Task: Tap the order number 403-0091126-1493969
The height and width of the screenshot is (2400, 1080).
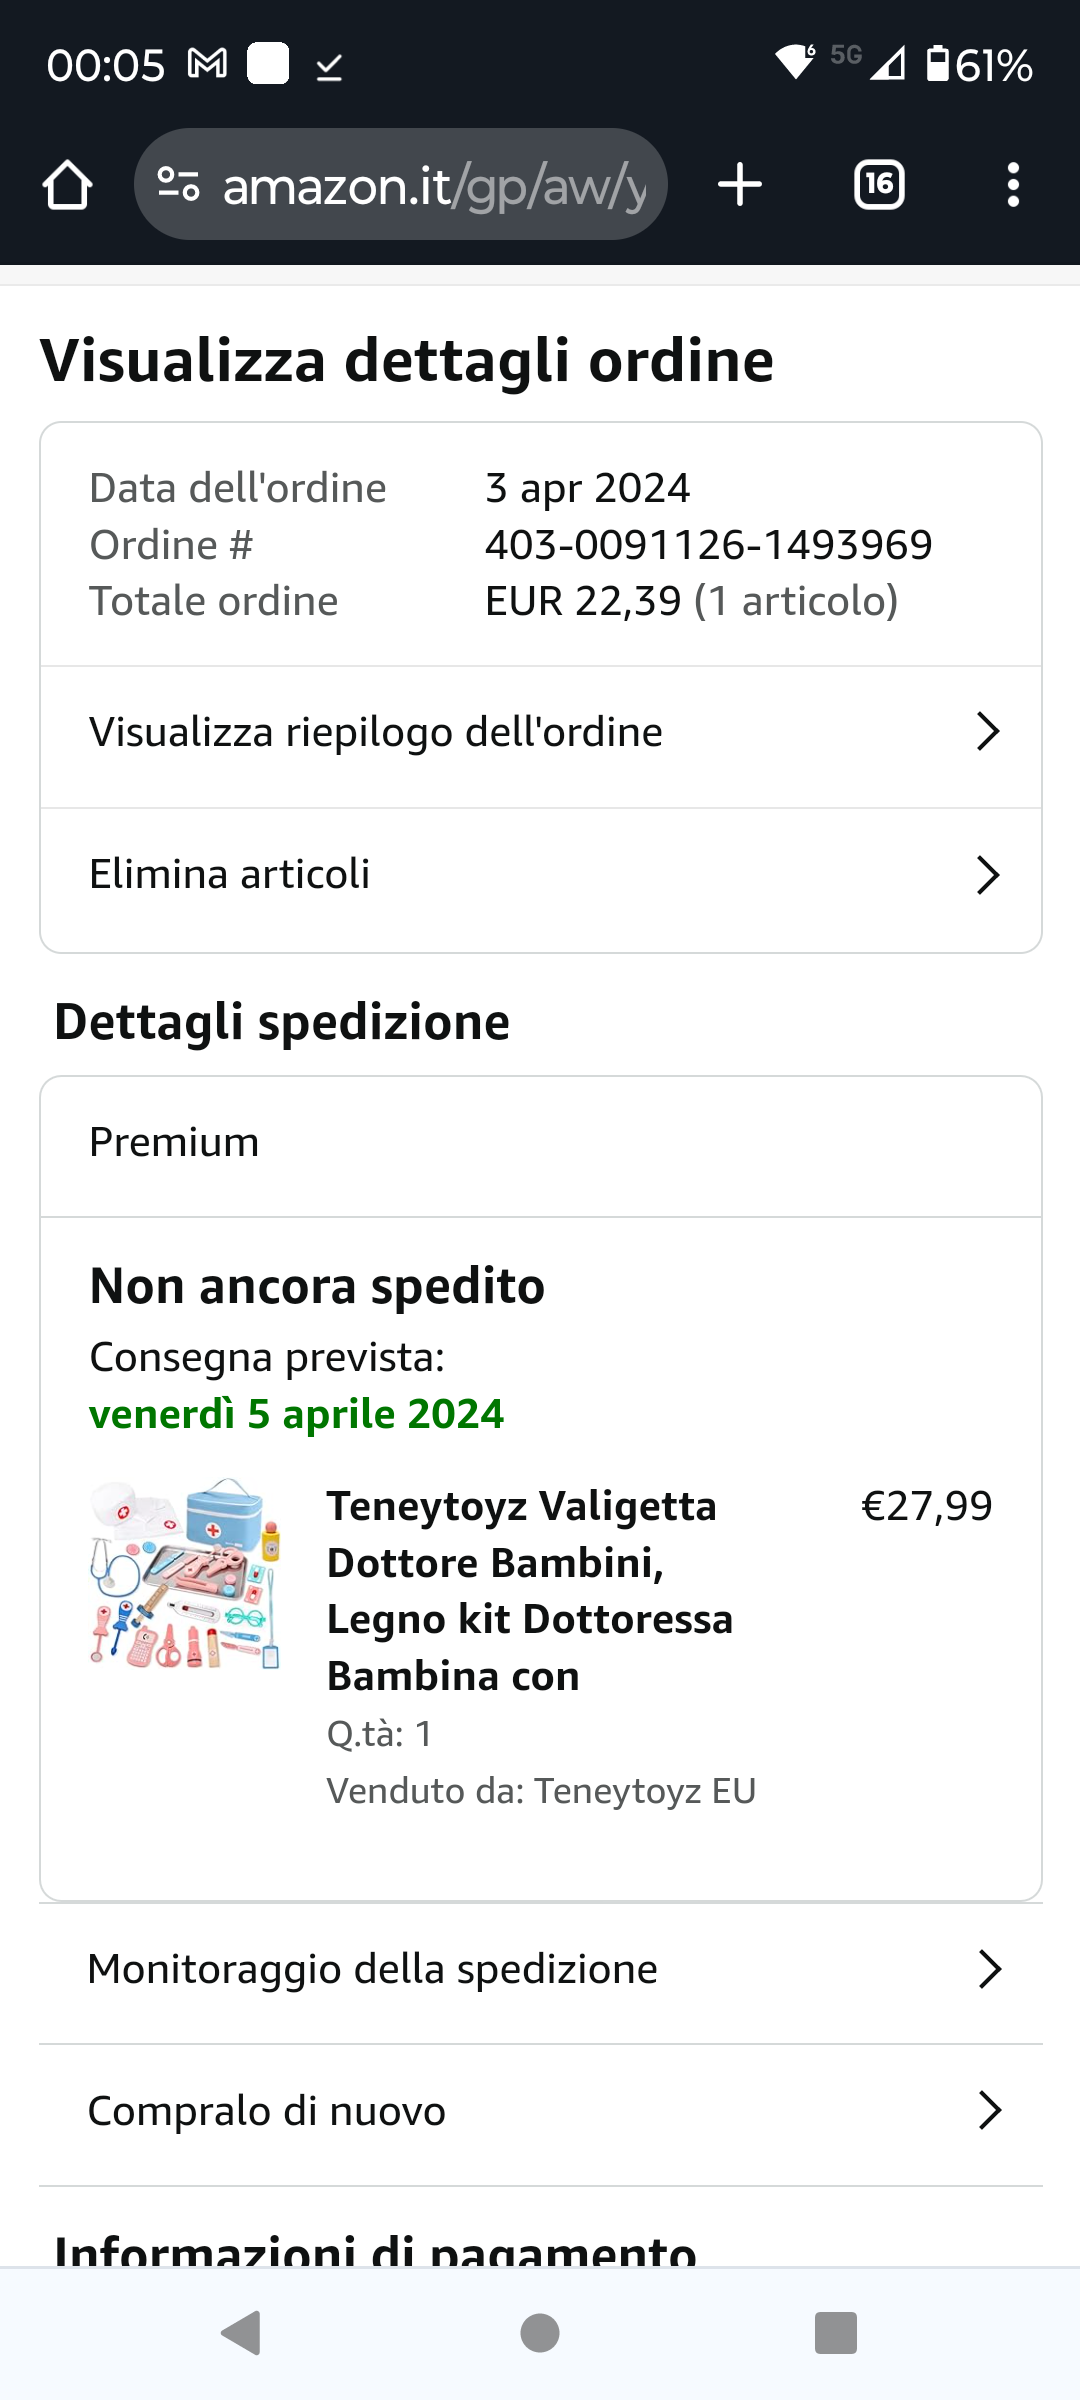Action: [x=708, y=545]
